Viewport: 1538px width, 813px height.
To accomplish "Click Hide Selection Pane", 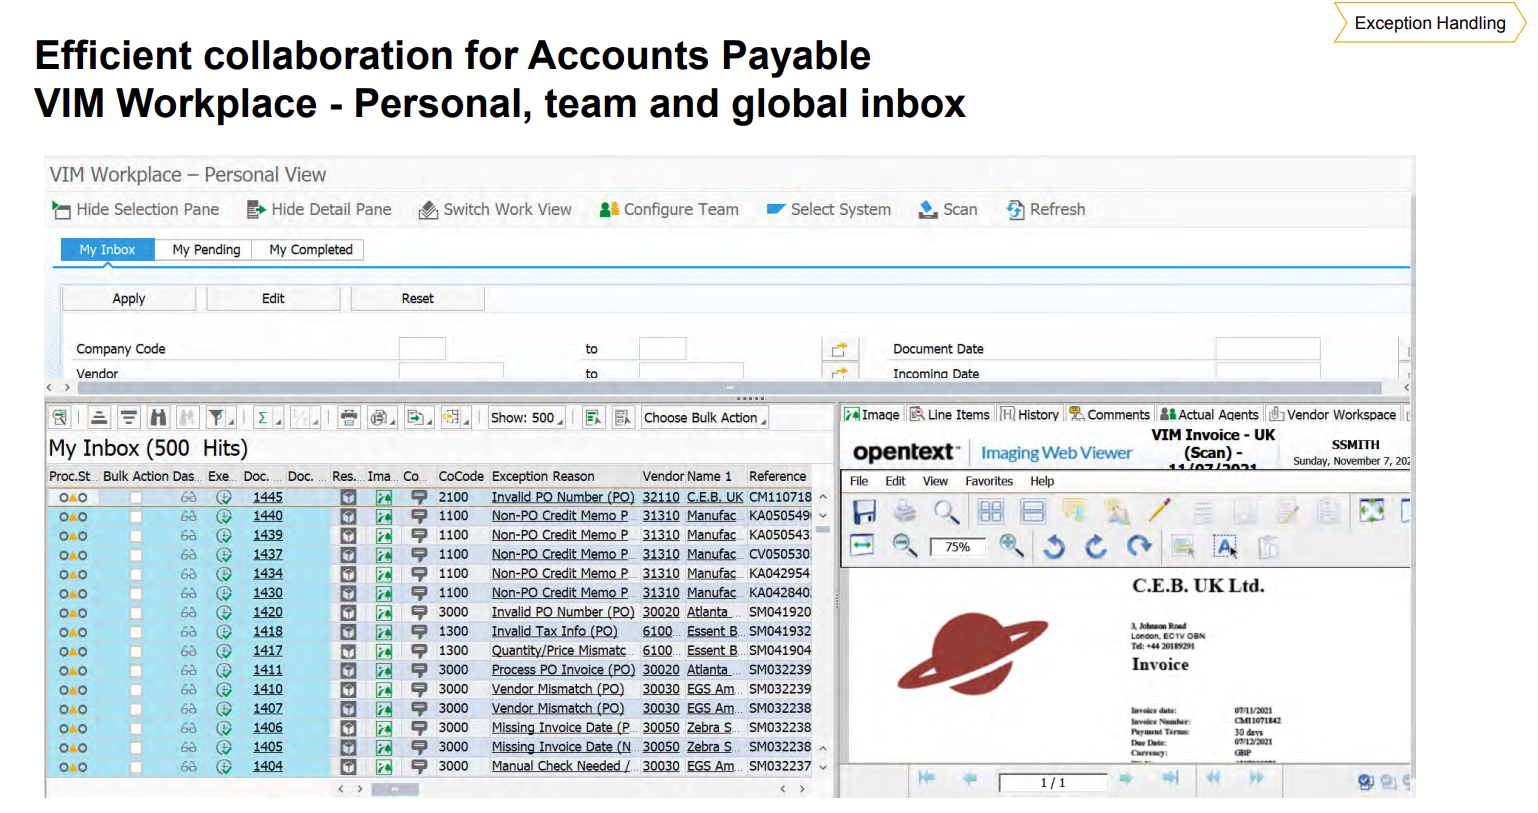I will (x=136, y=210).
